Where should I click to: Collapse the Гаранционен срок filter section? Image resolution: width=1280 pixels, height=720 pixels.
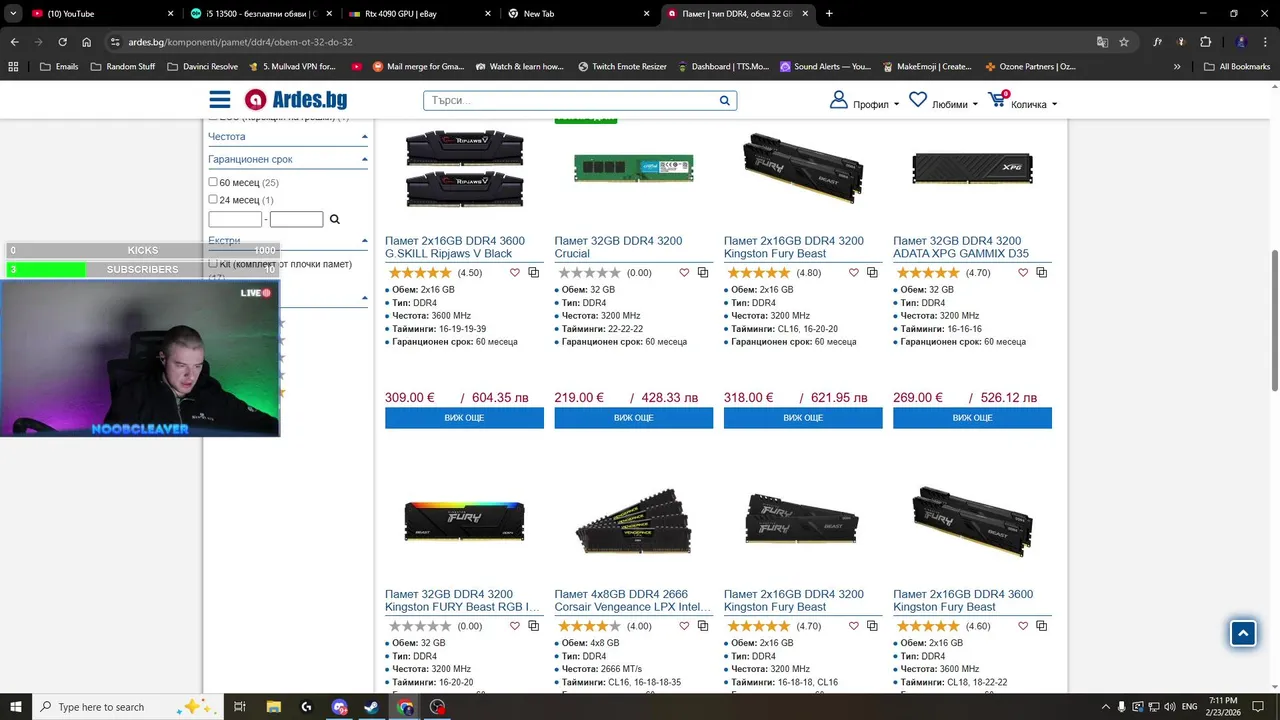click(364, 159)
